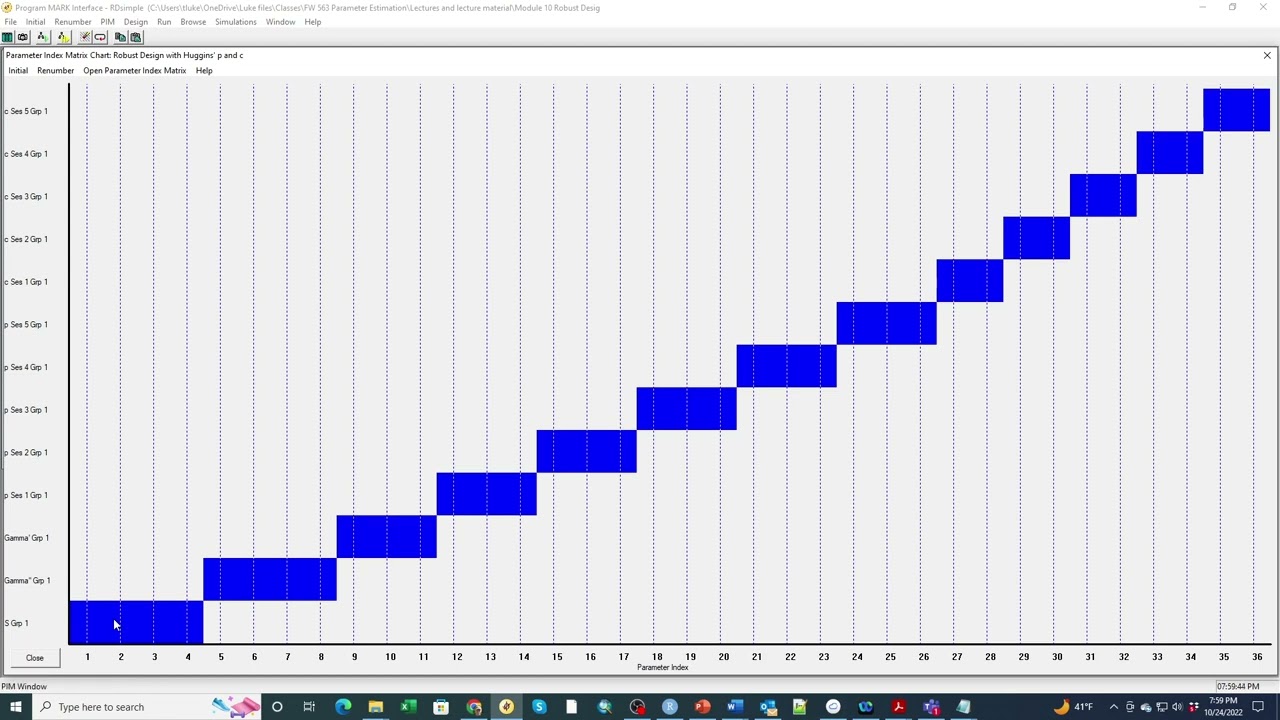The image size is (1280, 720).
Task: Open Excel from the taskbar
Action: 408,707
